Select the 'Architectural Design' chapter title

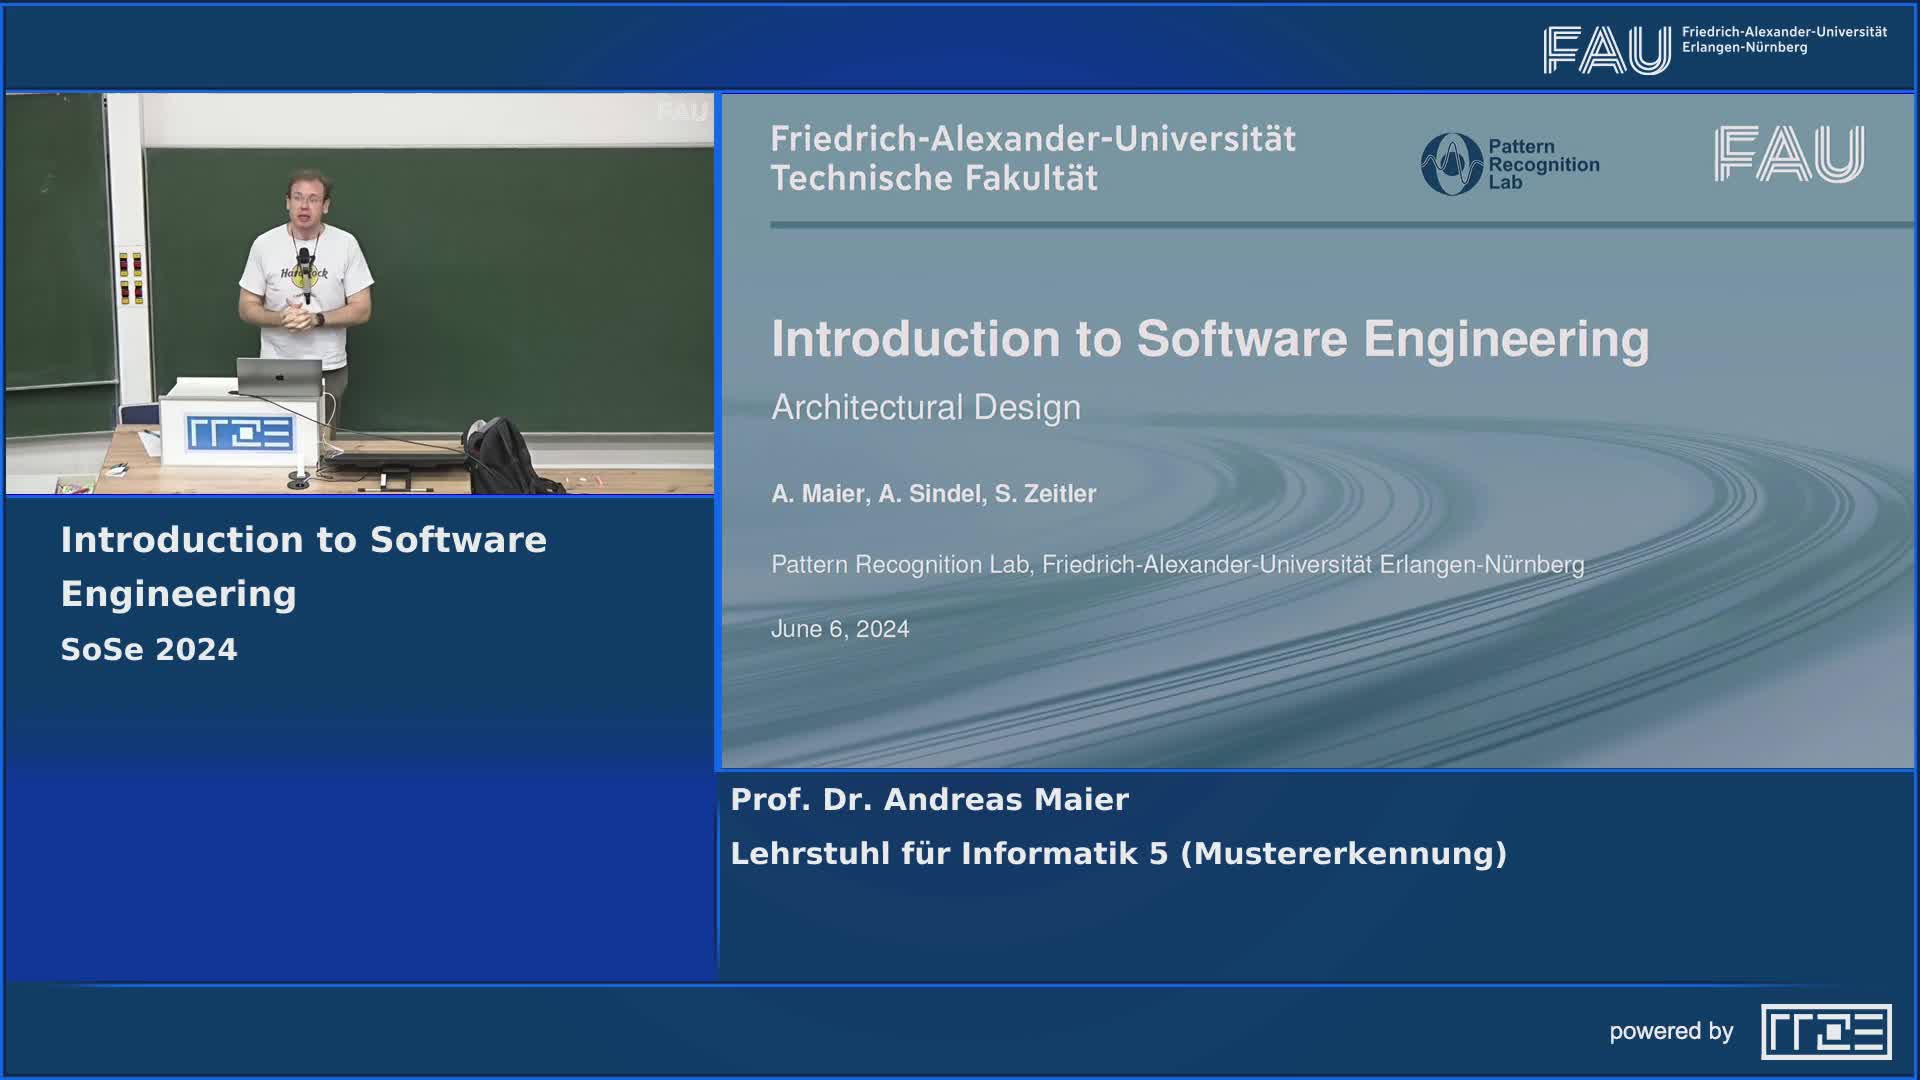[x=925, y=407]
